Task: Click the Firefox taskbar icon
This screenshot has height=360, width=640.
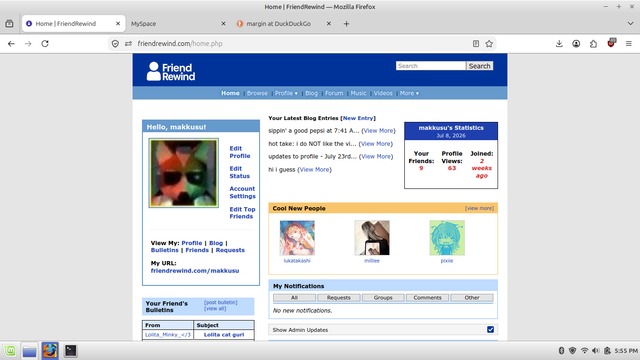Action: (x=50, y=351)
